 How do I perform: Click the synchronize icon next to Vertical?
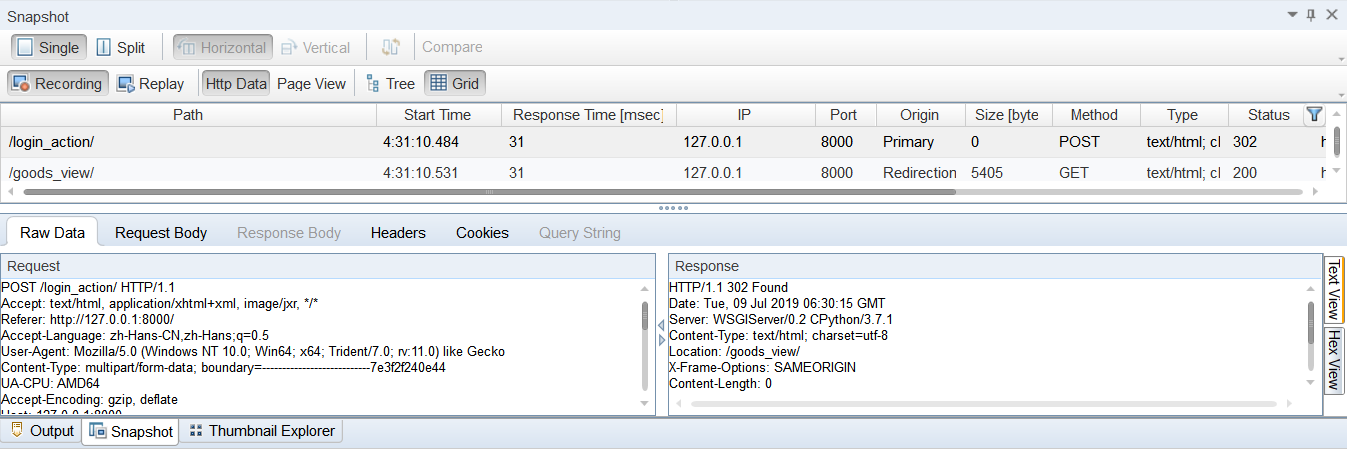click(x=390, y=47)
